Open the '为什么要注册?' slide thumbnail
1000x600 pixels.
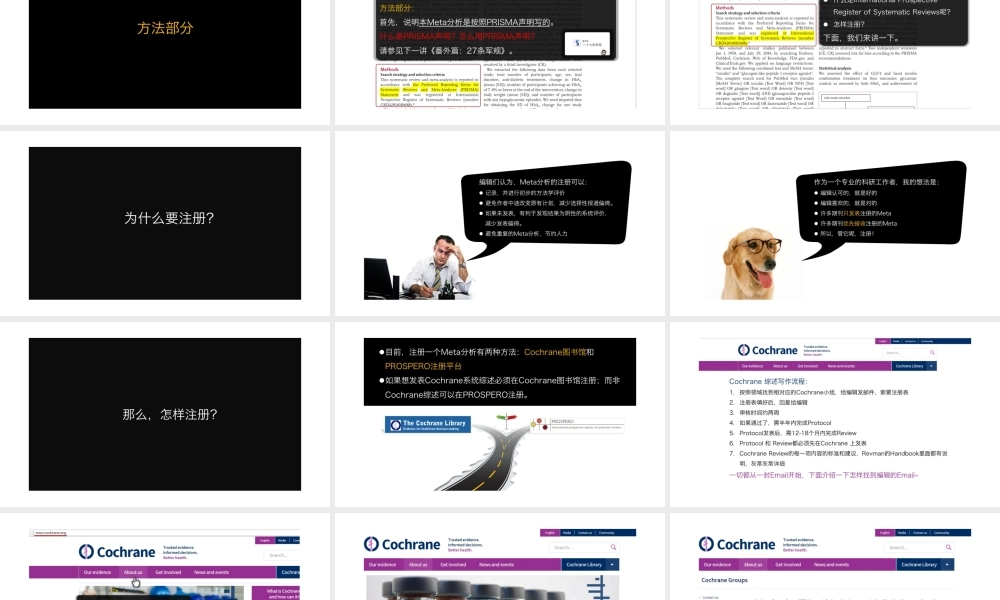(x=165, y=222)
